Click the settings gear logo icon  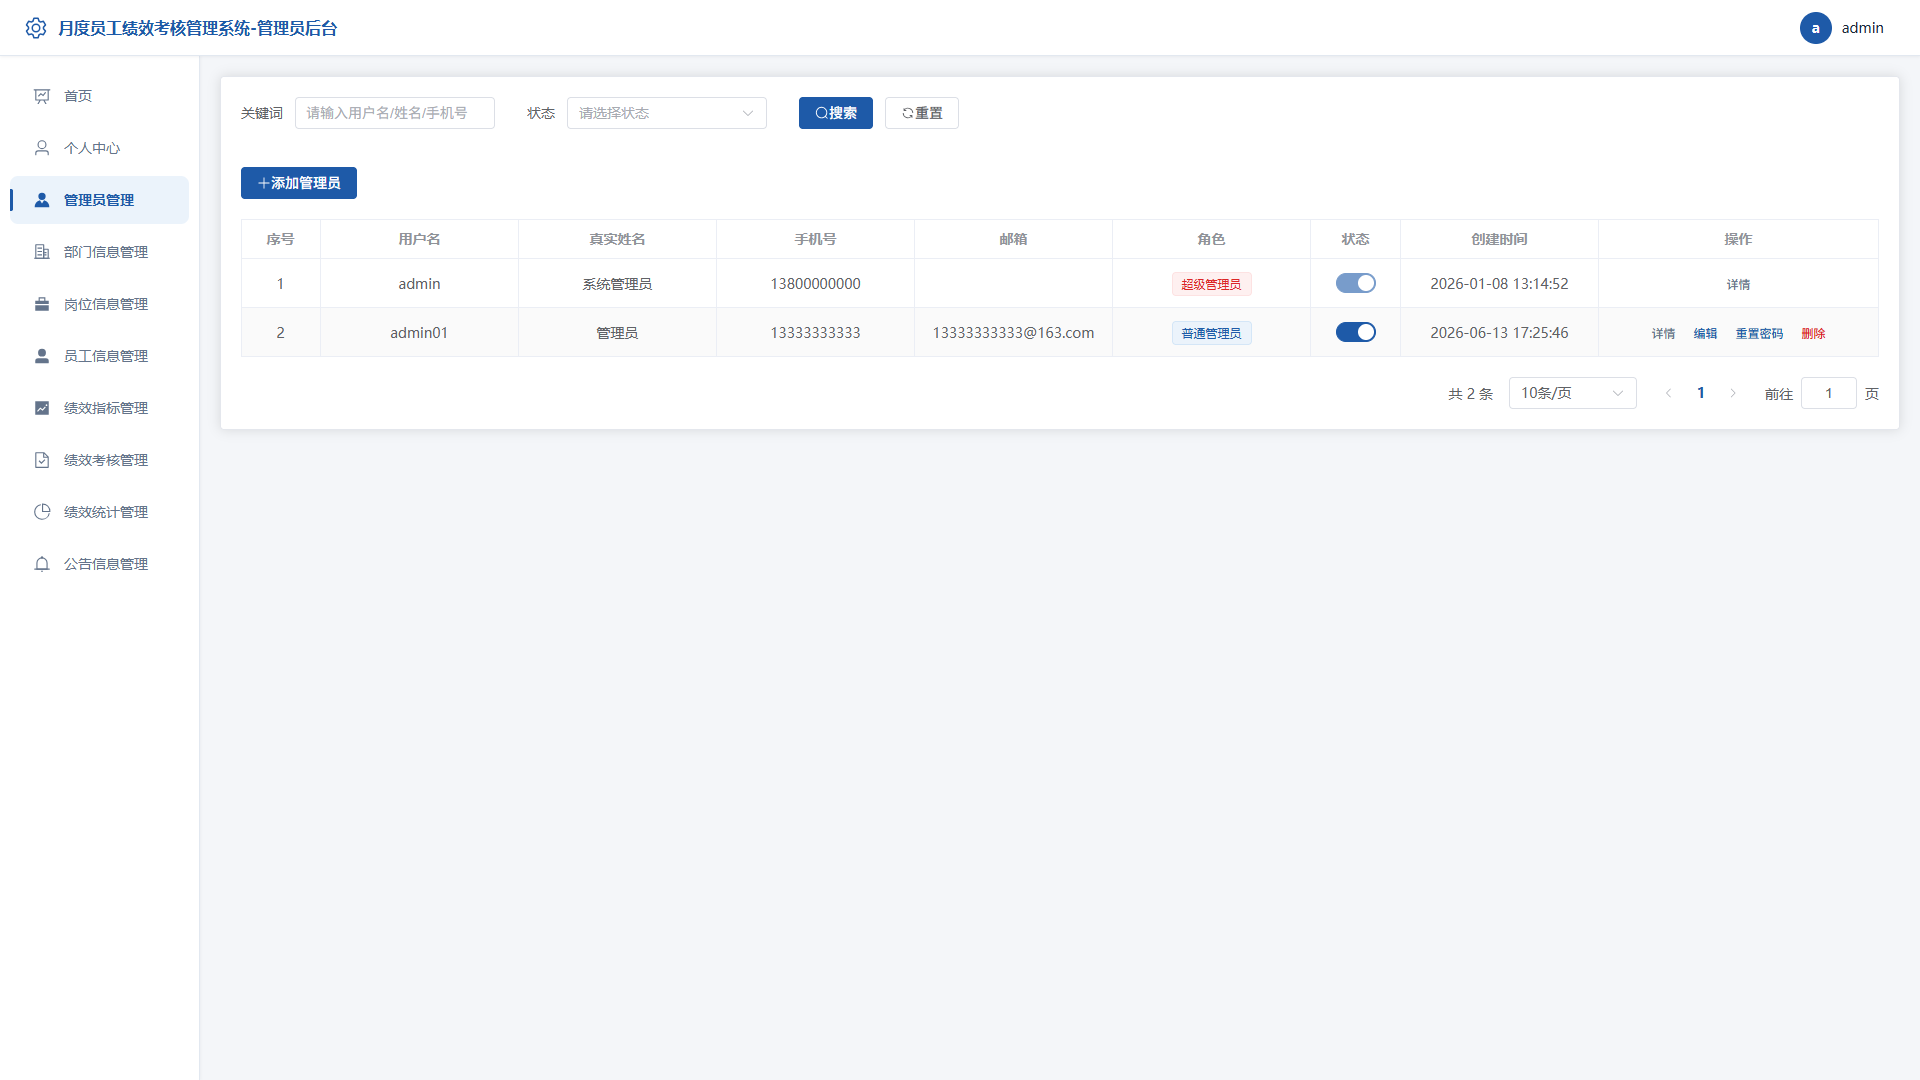(36, 28)
